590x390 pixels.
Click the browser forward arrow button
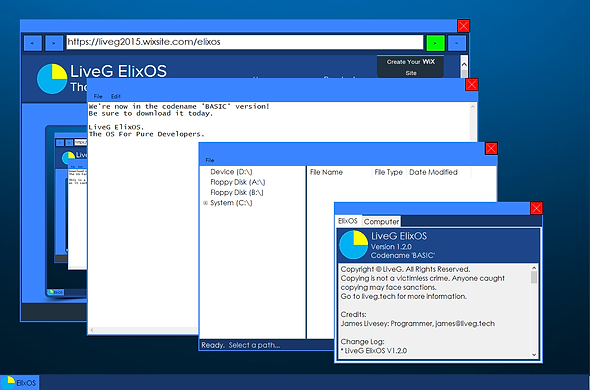(54, 43)
